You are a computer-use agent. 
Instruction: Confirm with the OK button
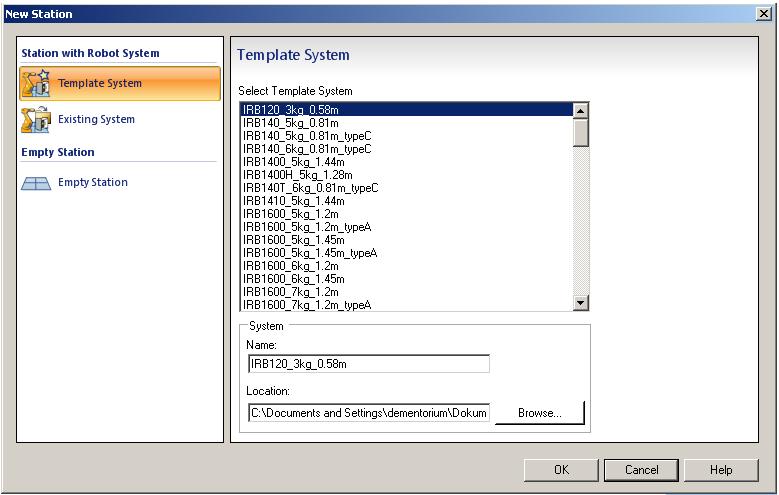(x=561, y=470)
